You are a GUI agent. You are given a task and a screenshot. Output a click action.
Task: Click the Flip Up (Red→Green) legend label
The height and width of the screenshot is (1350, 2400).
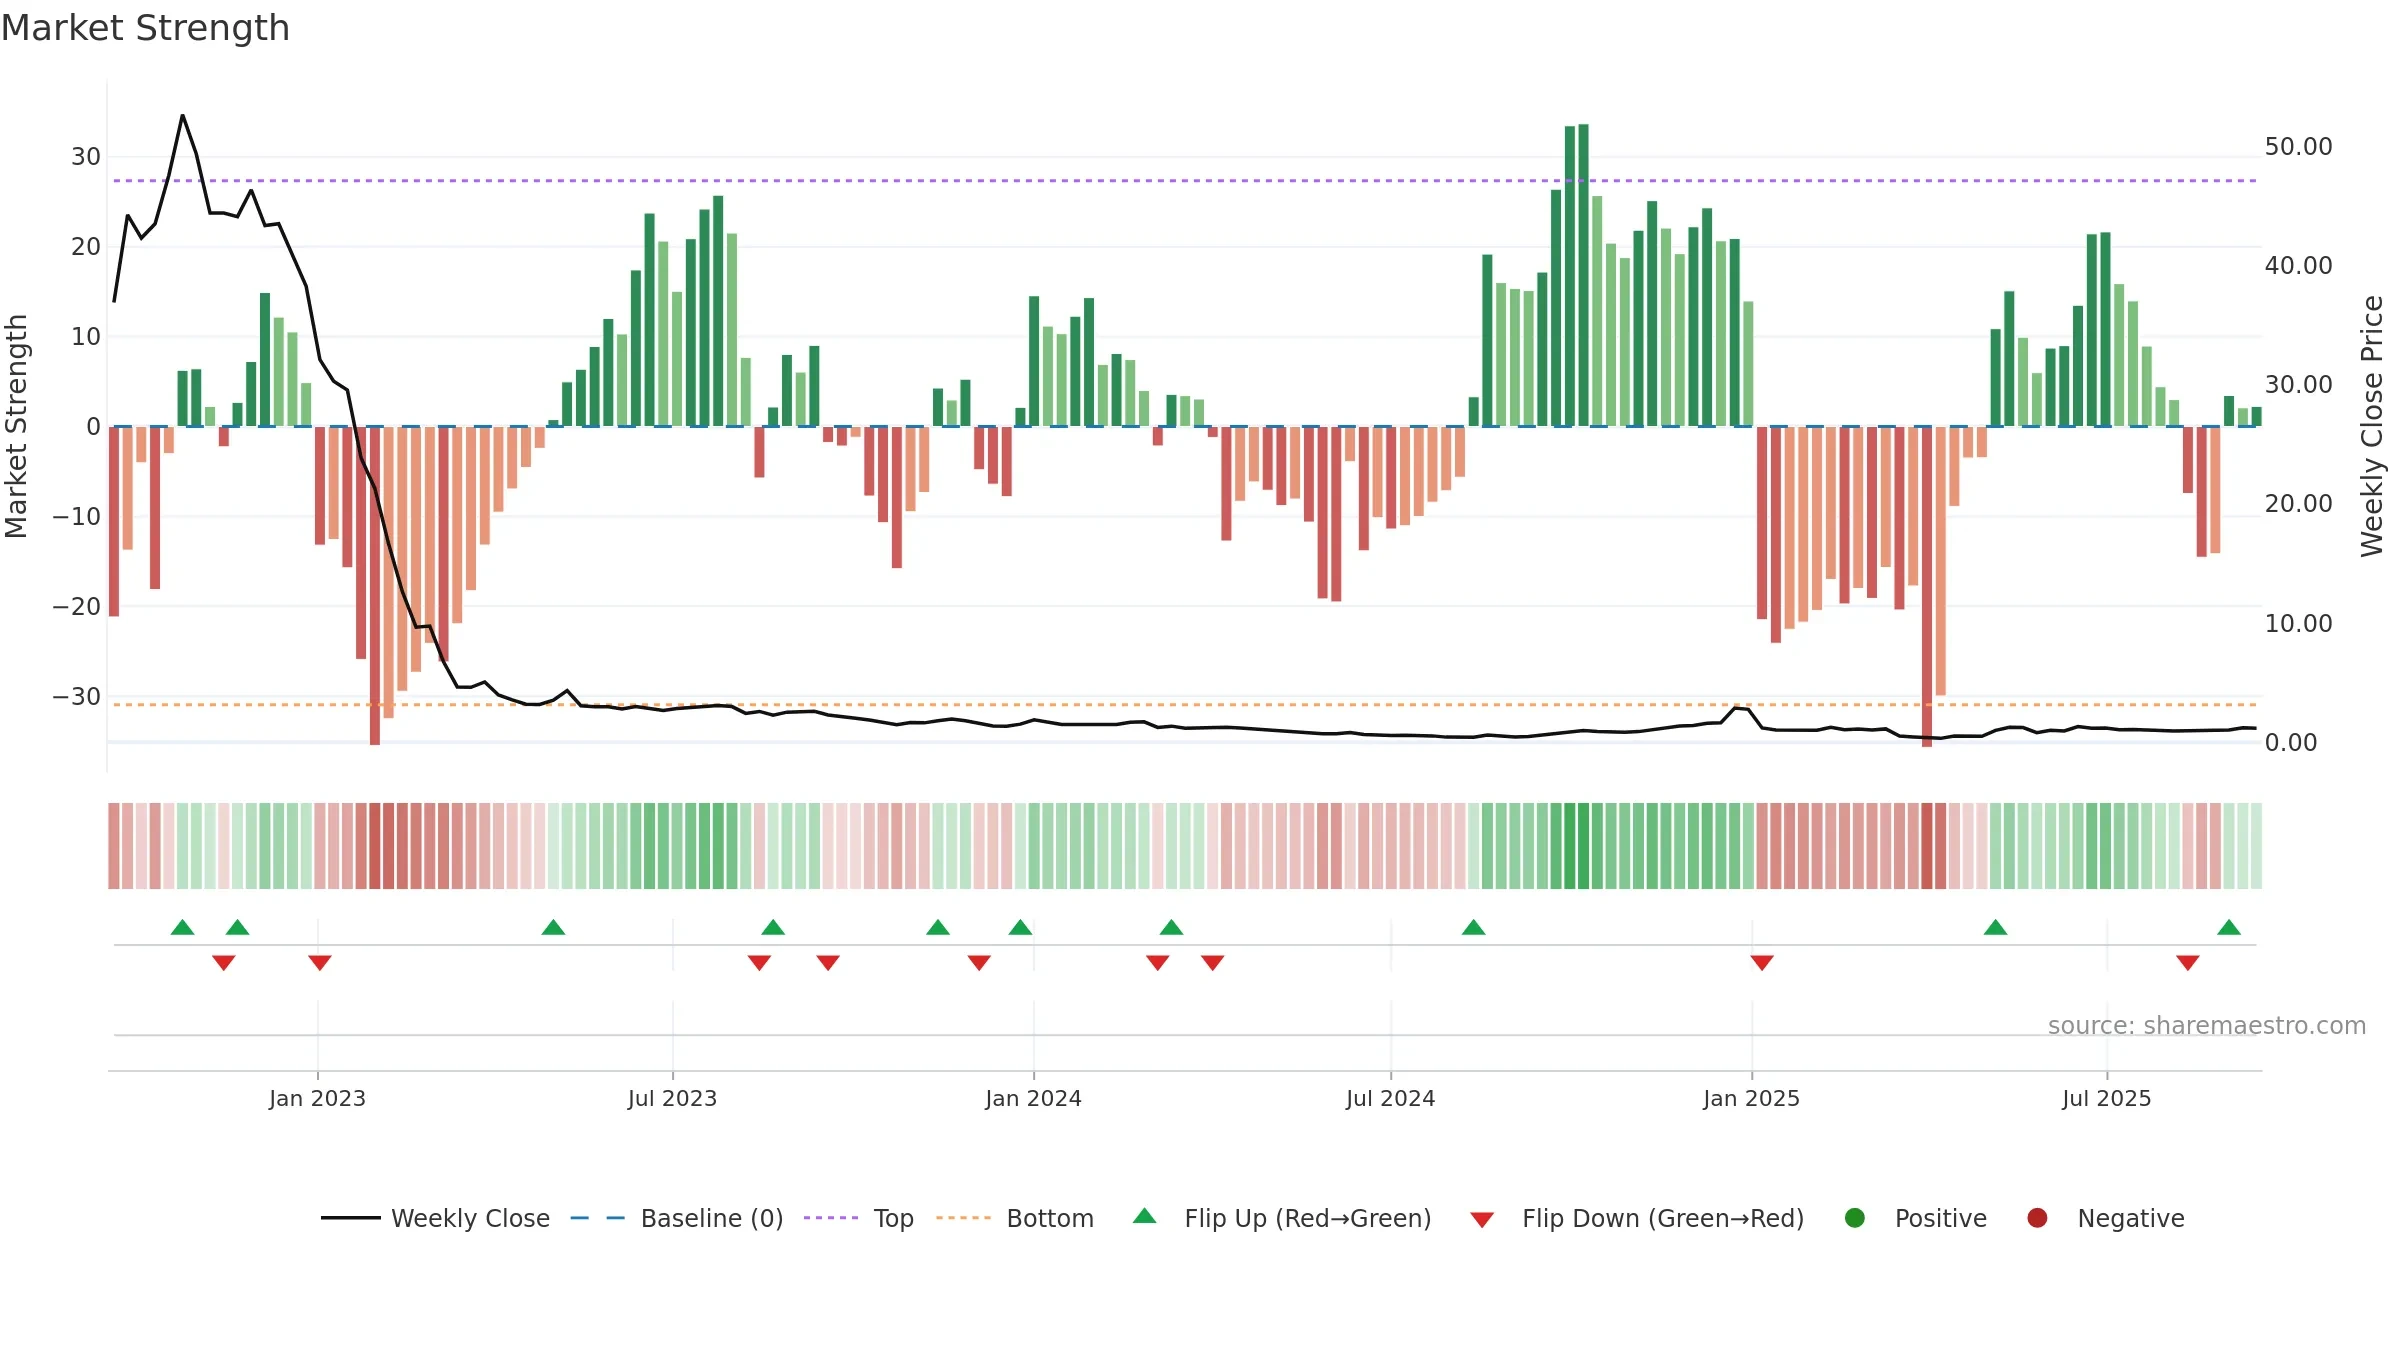point(1308,1218)
